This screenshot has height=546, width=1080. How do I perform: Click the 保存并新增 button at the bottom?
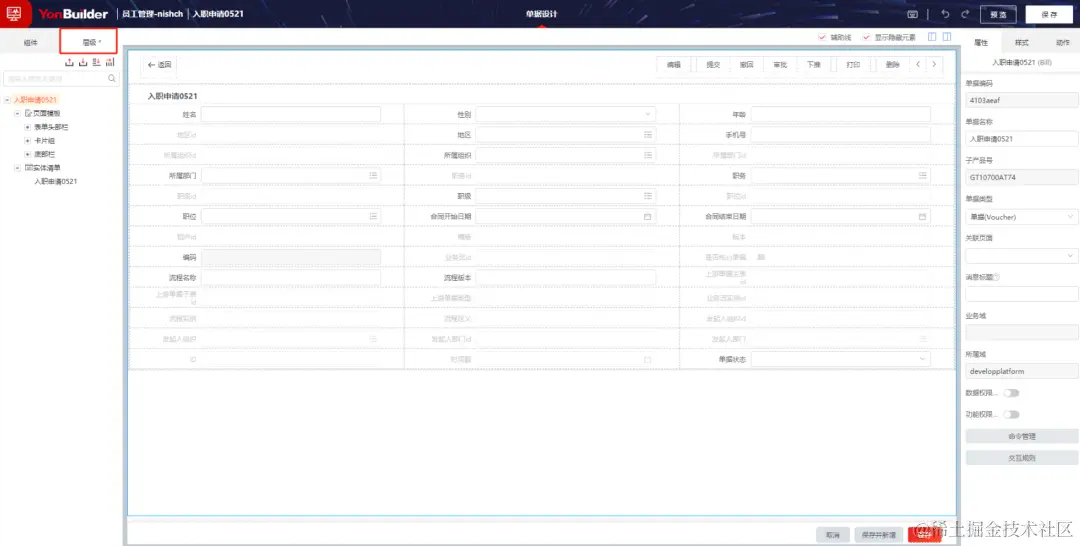(x=879, y=535)
